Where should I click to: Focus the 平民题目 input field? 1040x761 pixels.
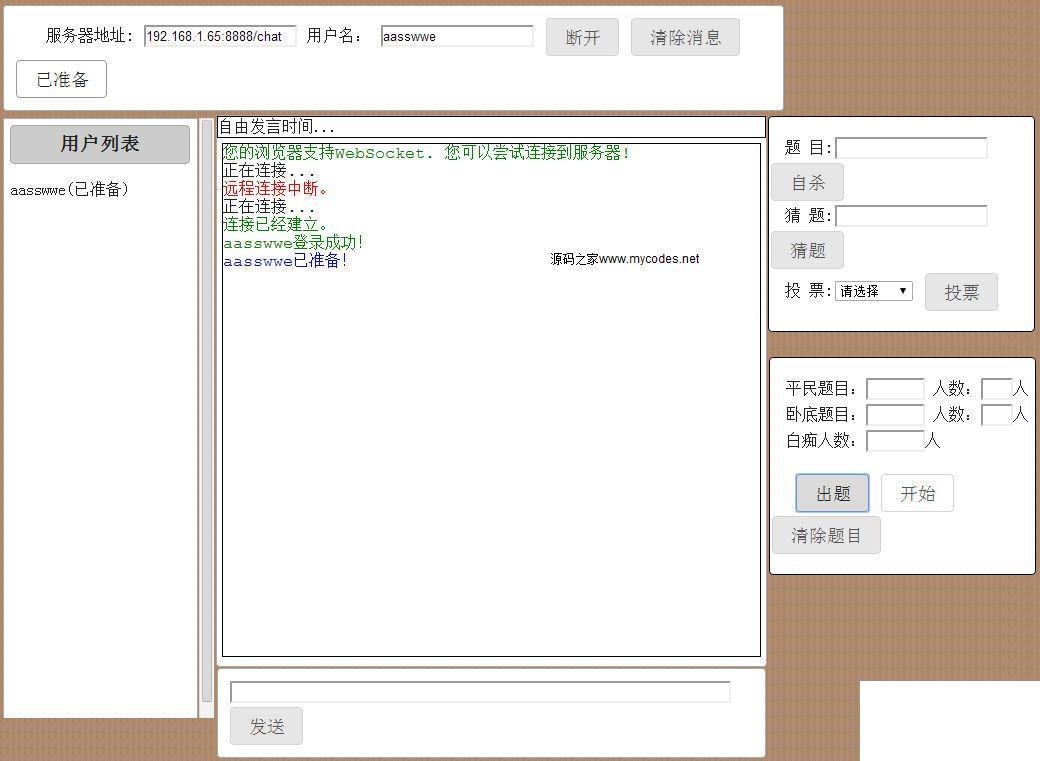click(895, 388)
